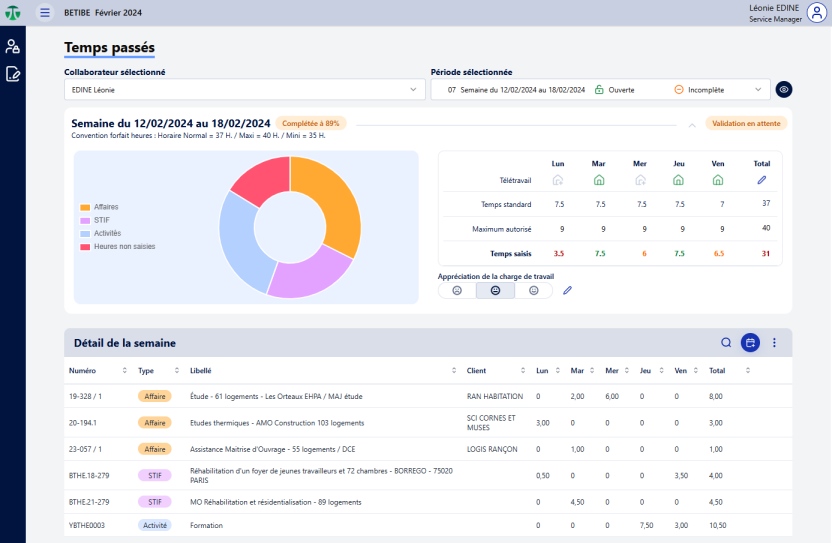Edit télétravail days with the pencil icon
Viewport: 832px width, 543px height.
[761, 180]
